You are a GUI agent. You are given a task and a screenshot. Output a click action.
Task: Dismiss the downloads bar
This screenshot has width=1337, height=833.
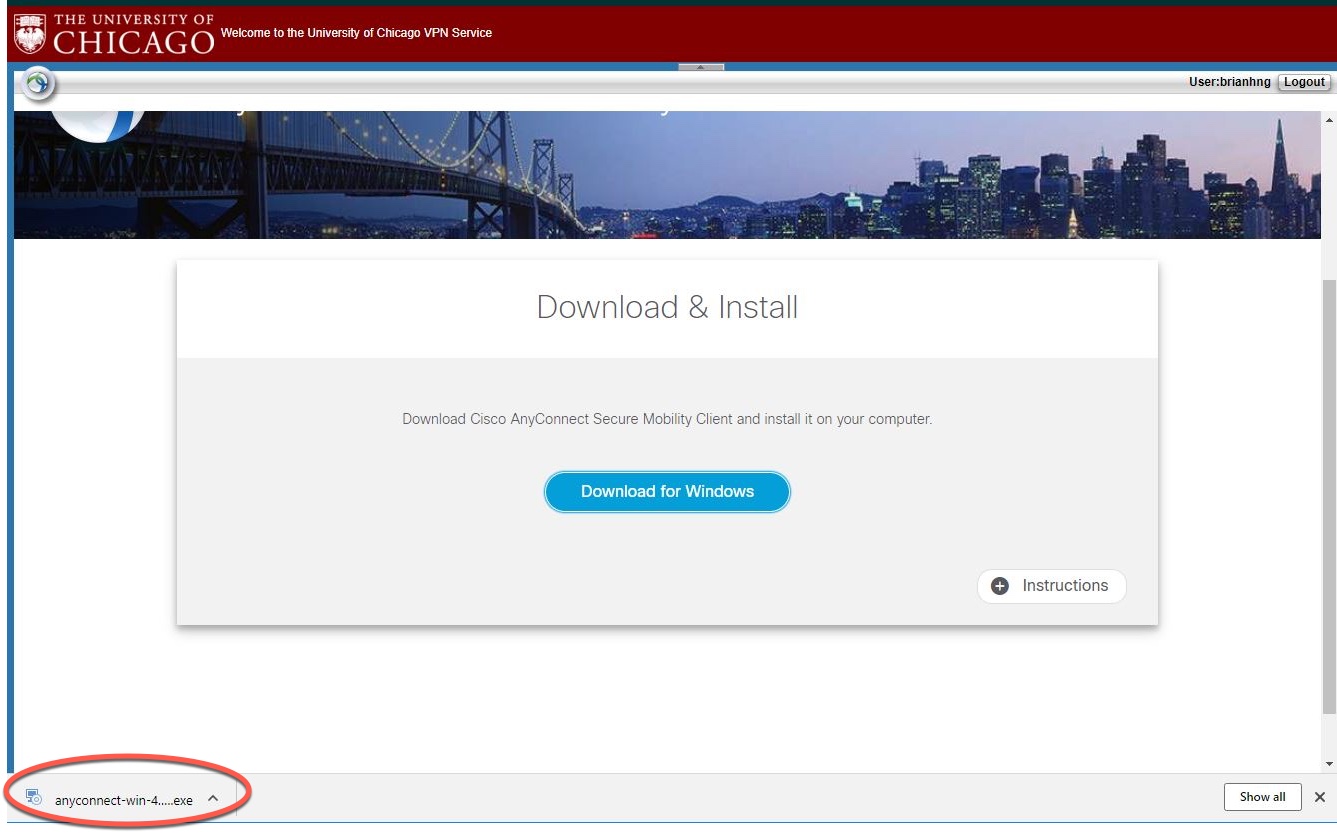tap(1318, 797)
